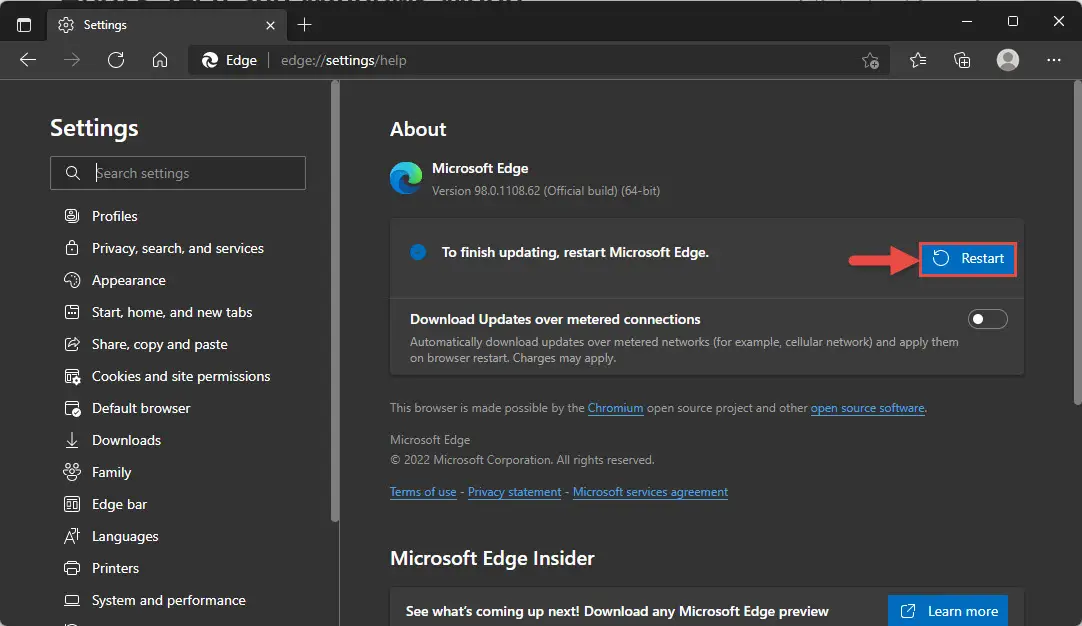The width and height of the screenshot is (1082, 626).
Task: Click the Languages icon
Action: tap(72, 536)
